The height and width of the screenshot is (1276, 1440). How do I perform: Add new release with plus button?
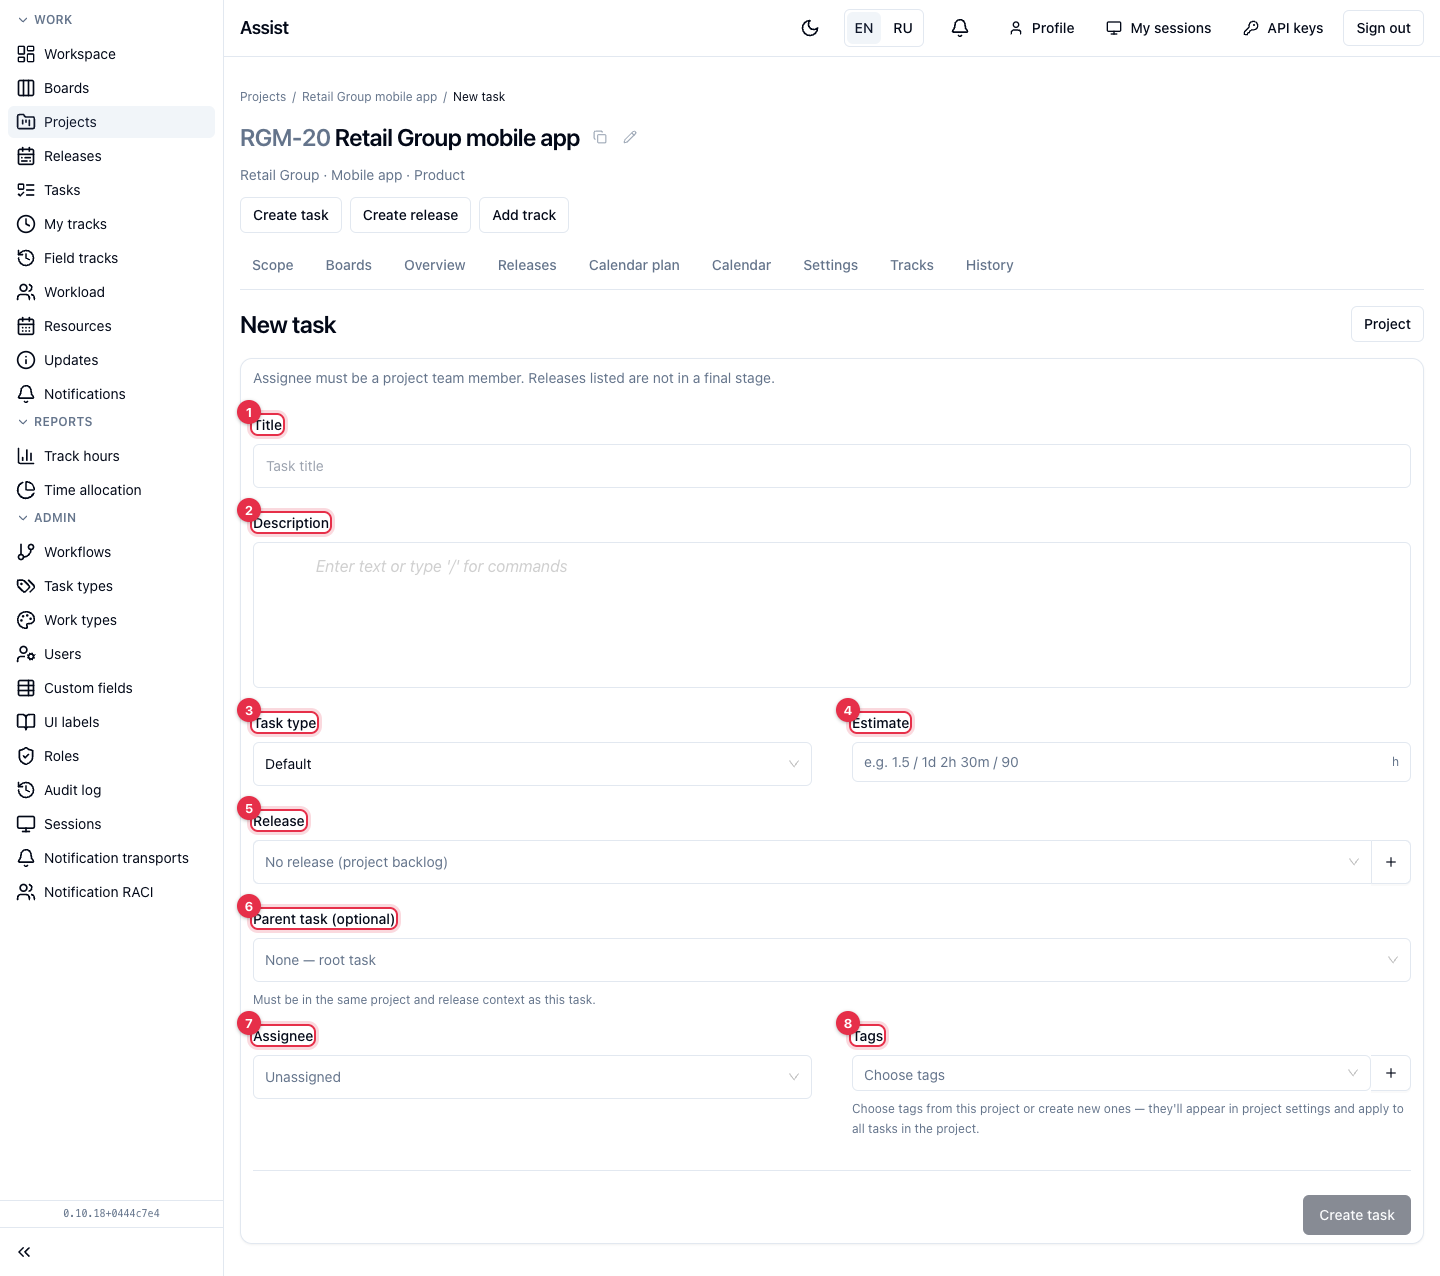pyautogui.click(x=1391, y=862)
